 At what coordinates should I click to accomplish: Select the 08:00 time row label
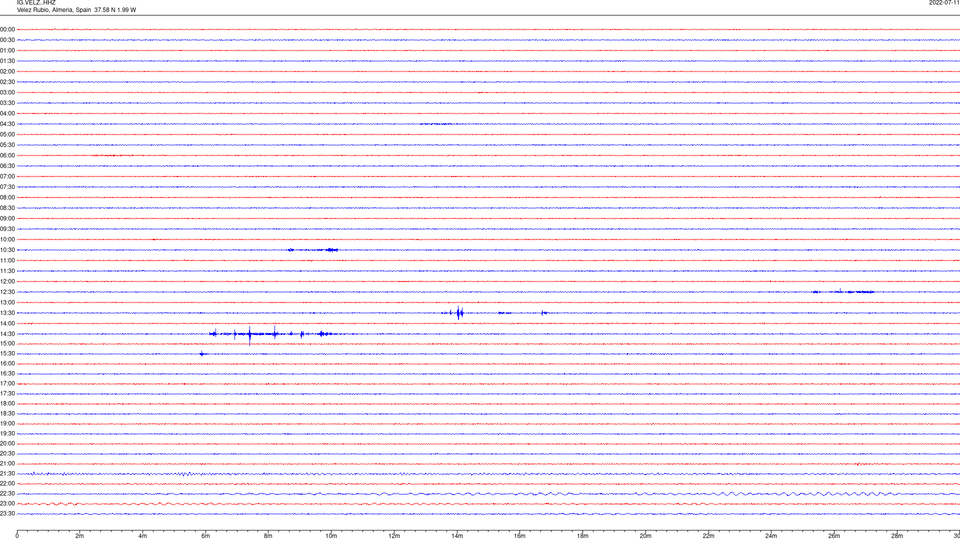(7, 198)
